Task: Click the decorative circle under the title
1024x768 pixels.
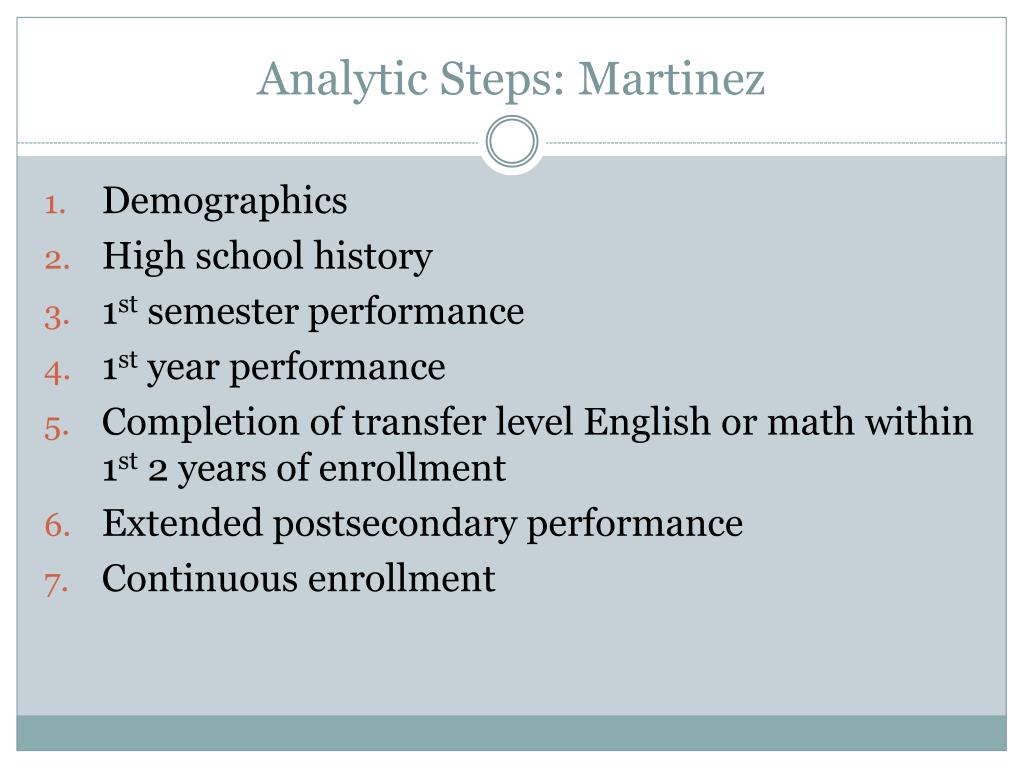Action: pos(512,141)
